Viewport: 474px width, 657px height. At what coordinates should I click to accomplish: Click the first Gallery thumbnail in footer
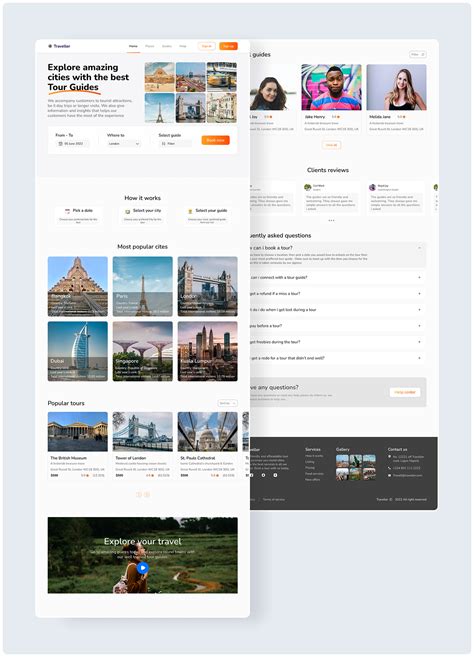click(x=342, y=461)
